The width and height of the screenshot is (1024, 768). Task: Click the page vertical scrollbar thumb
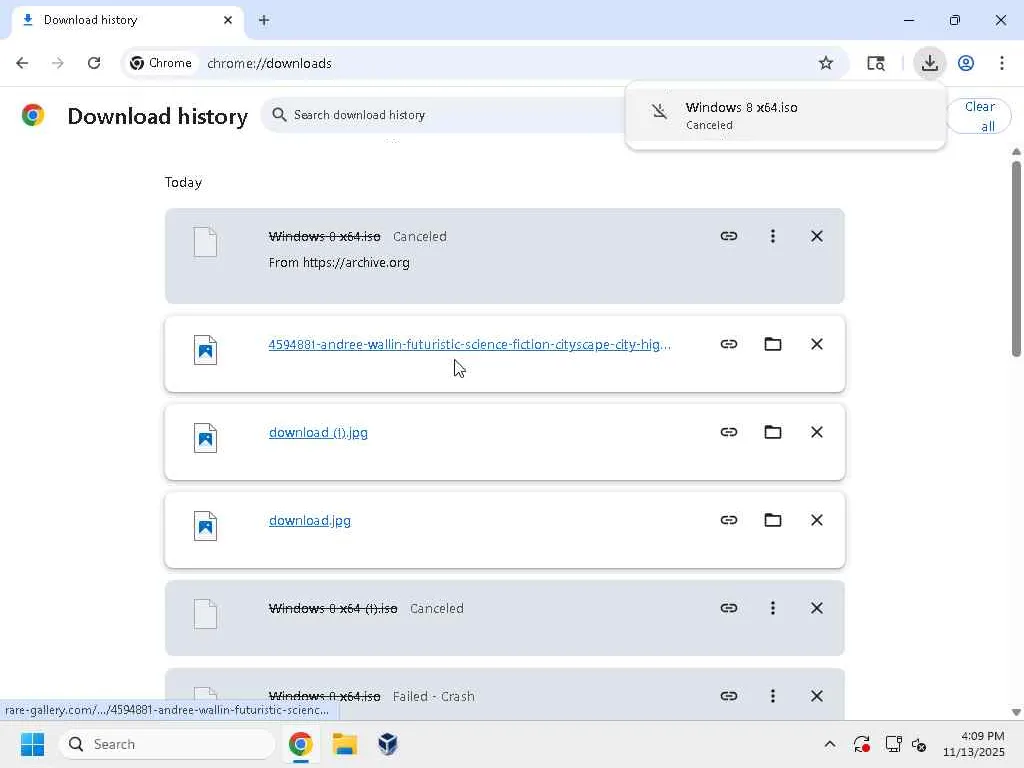[1016, 258]
